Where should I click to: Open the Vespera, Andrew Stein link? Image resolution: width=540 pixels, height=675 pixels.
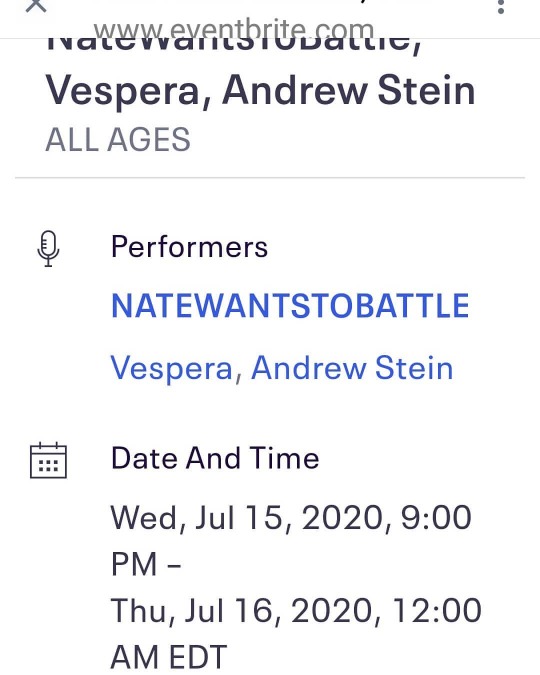coord(282,368)
